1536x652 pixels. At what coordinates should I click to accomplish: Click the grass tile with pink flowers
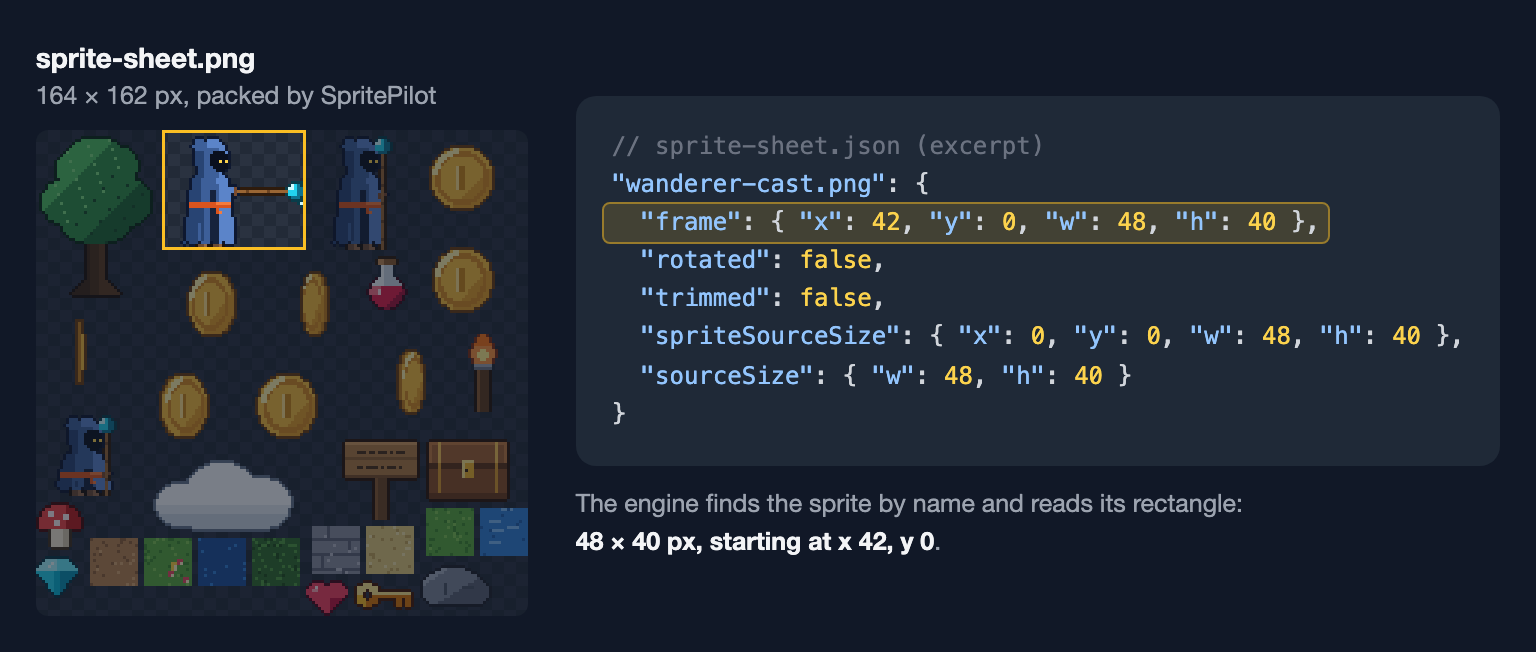click(x=168, y=562)
